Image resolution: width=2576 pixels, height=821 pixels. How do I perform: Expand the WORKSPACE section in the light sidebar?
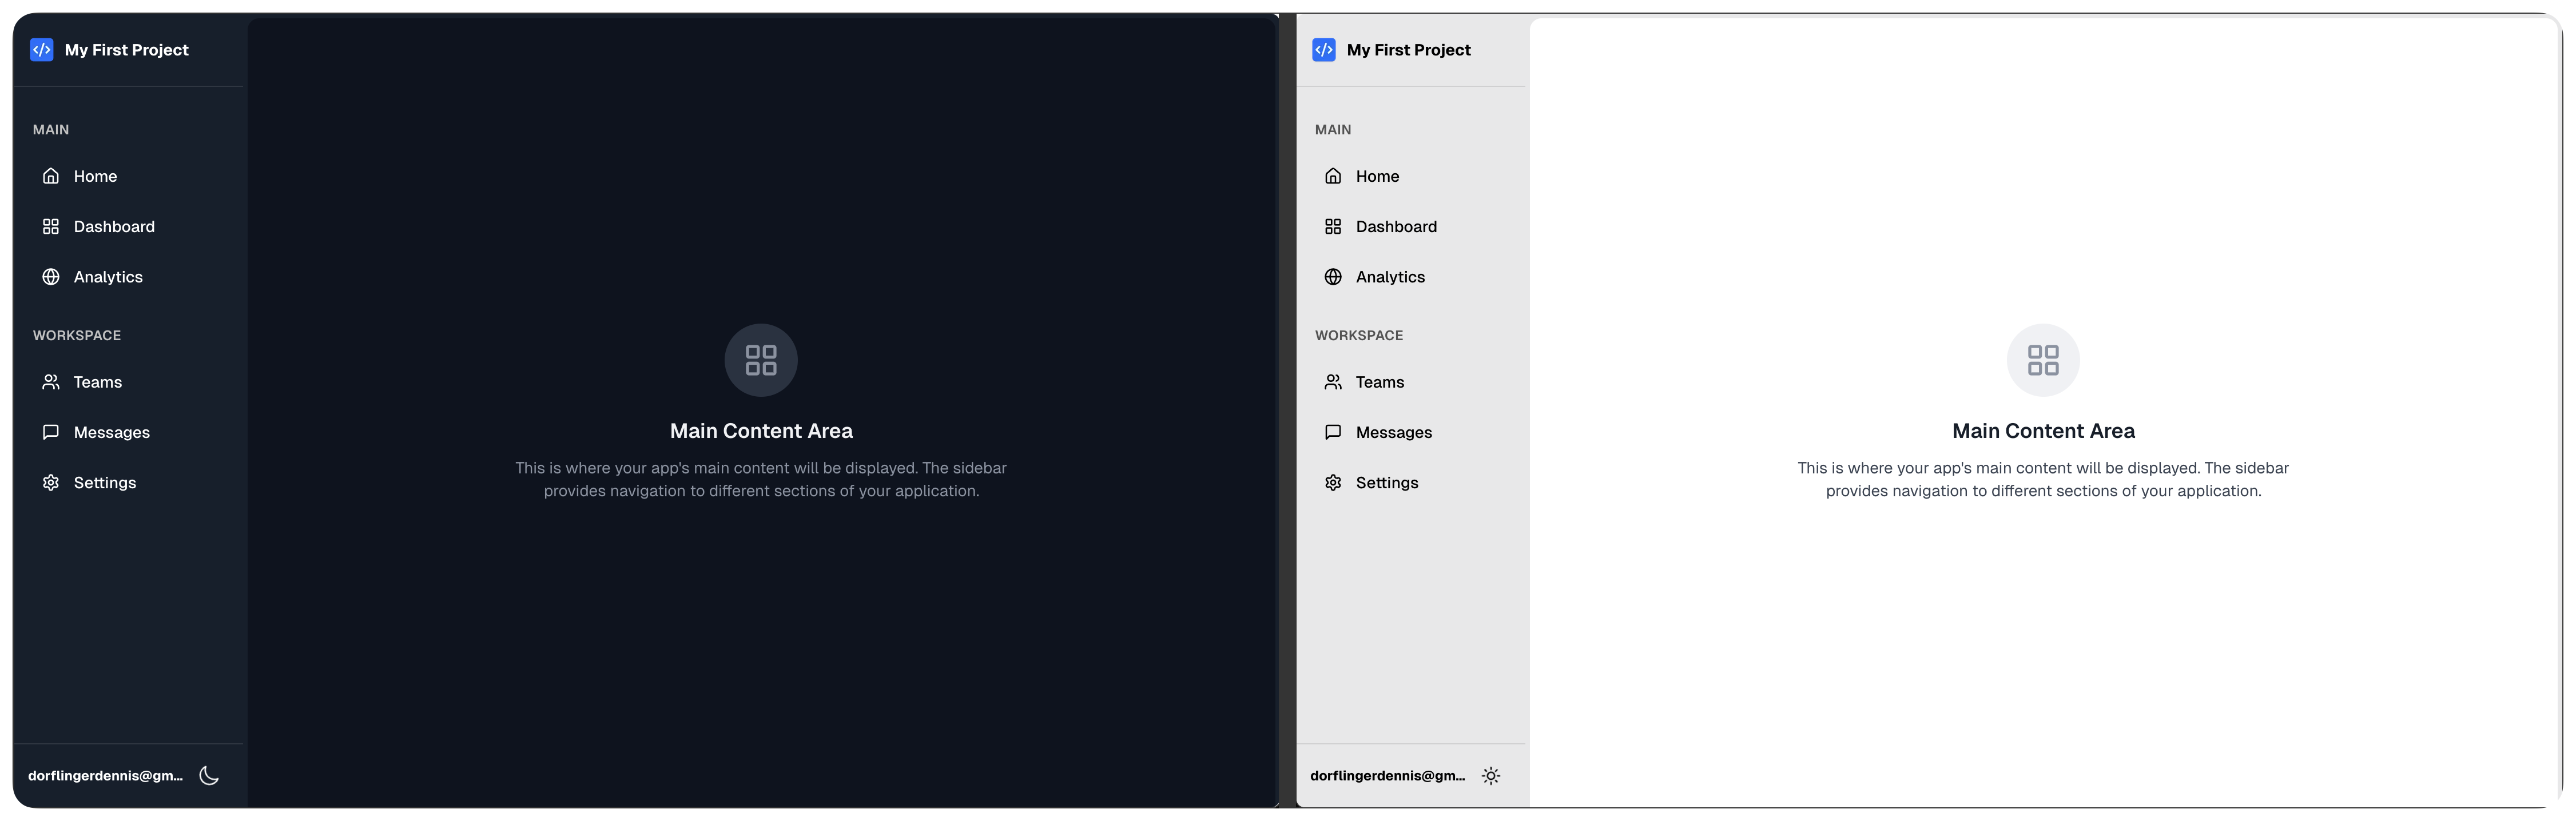[1359, 335]
